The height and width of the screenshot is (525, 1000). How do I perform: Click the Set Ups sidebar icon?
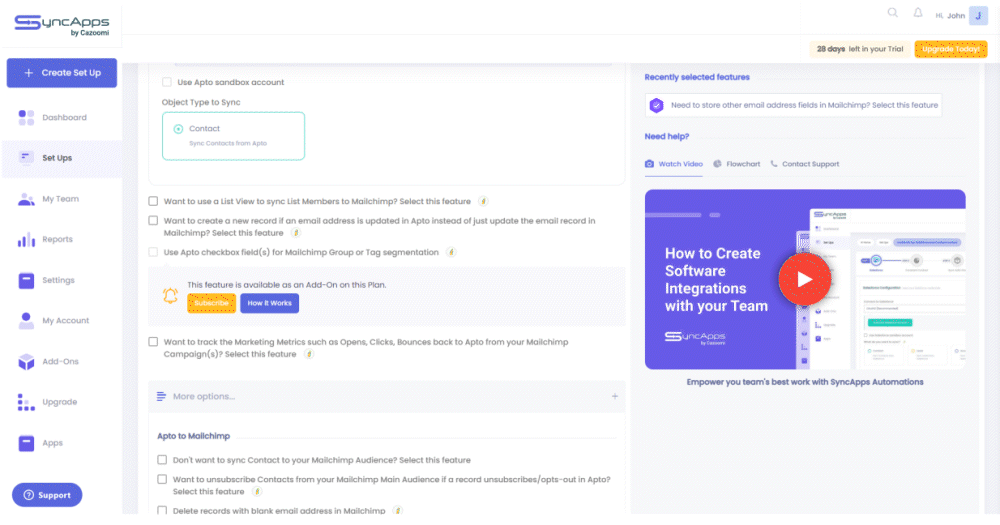coord(26,158)
